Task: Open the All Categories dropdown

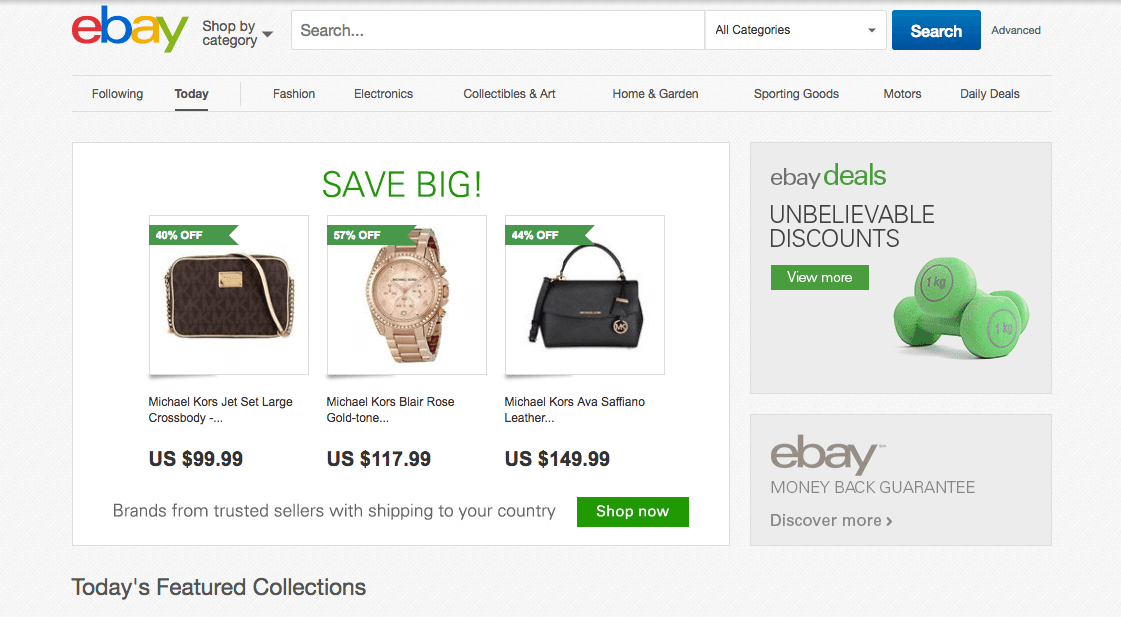Action: (794, 30)
